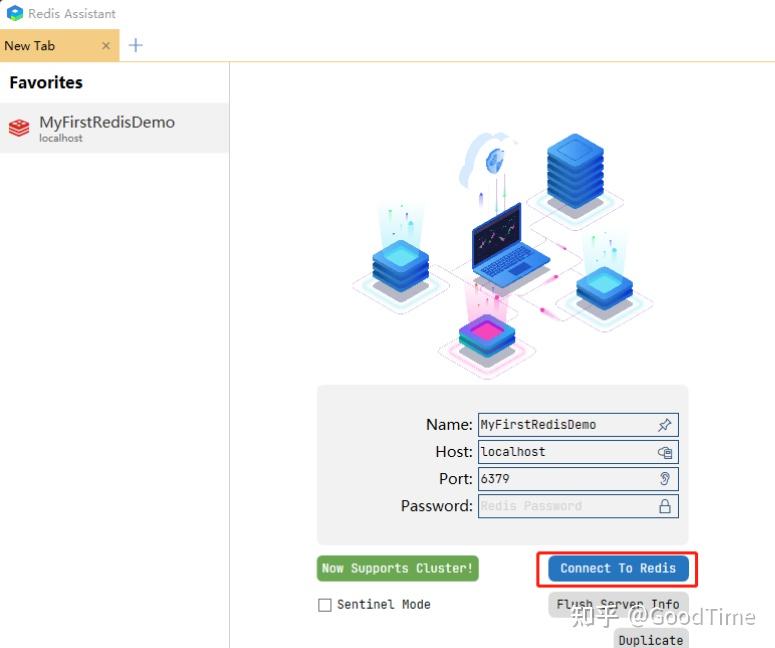Click the pin icon in Name field
Viewport: 775px width, 648px height.
point(664,425)
